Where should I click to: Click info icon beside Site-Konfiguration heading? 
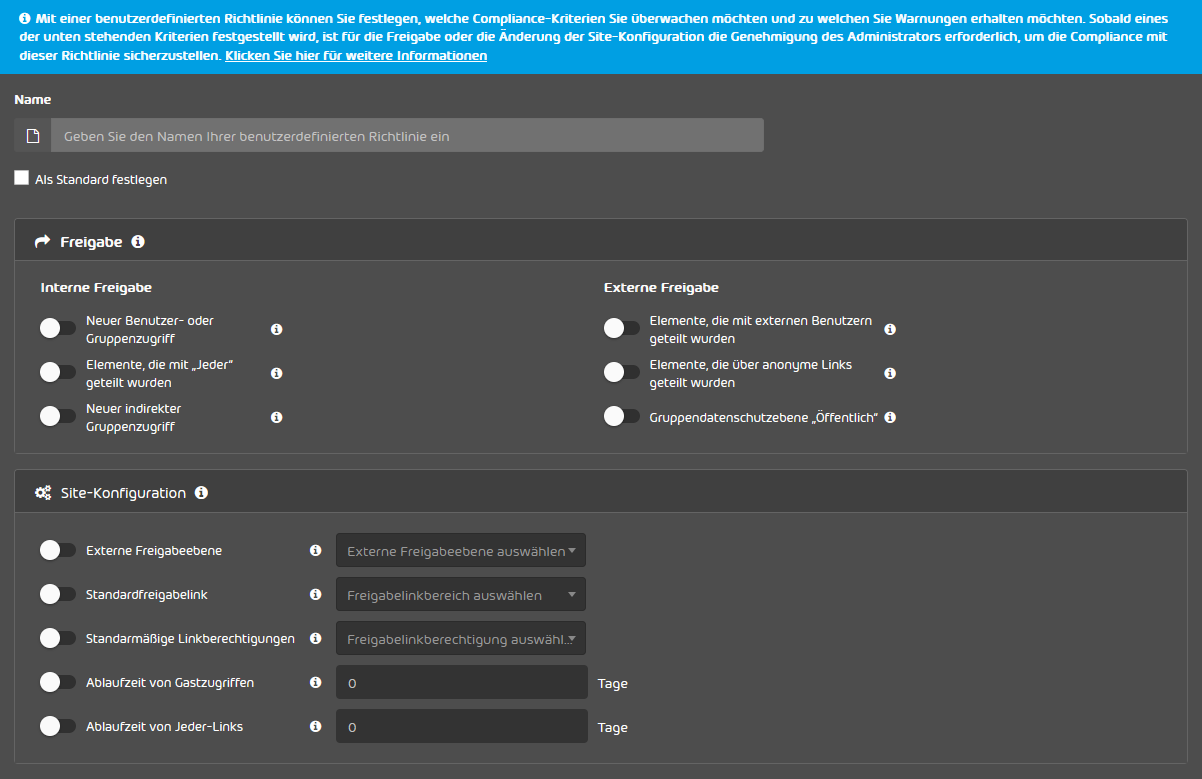[201, 493]
